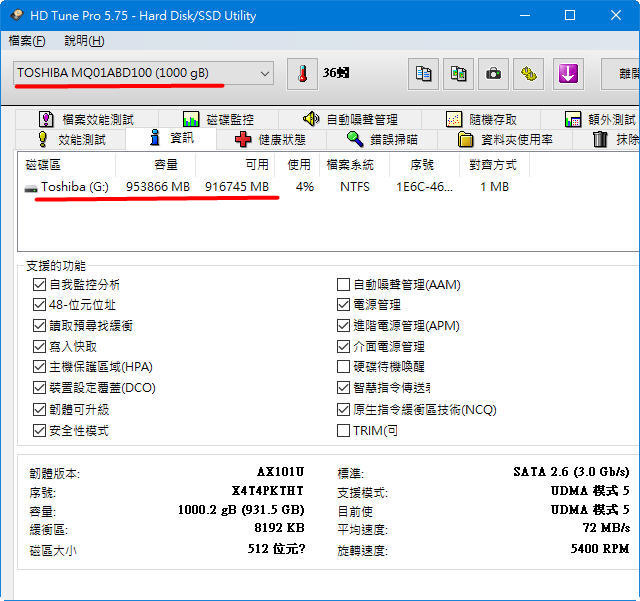Click the 對齊方式 column header
Viewport: 640px width, 601px height.
click(x=494, y=165)
